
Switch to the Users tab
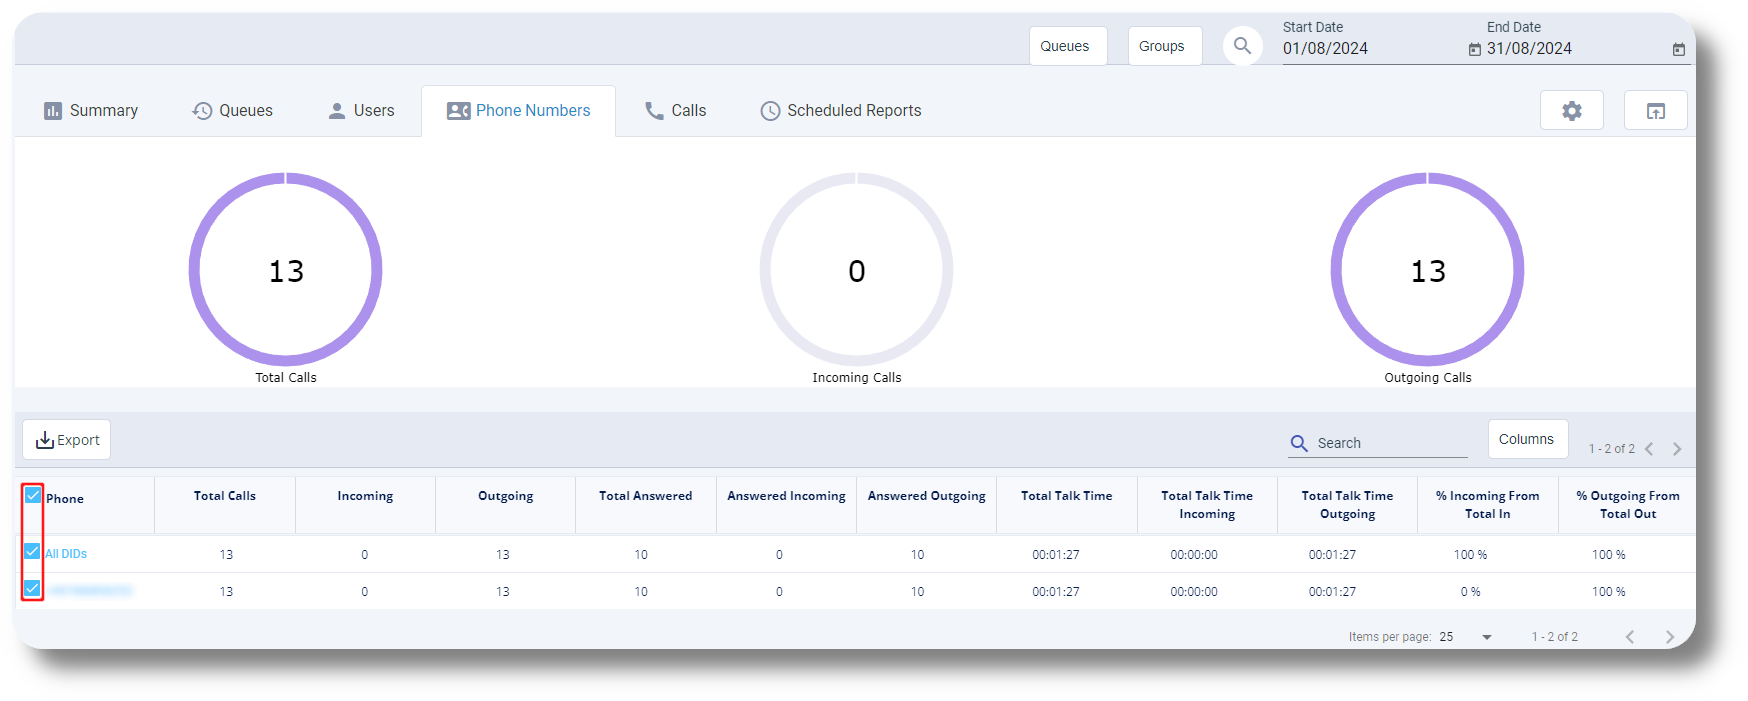(x=361, y=111)
